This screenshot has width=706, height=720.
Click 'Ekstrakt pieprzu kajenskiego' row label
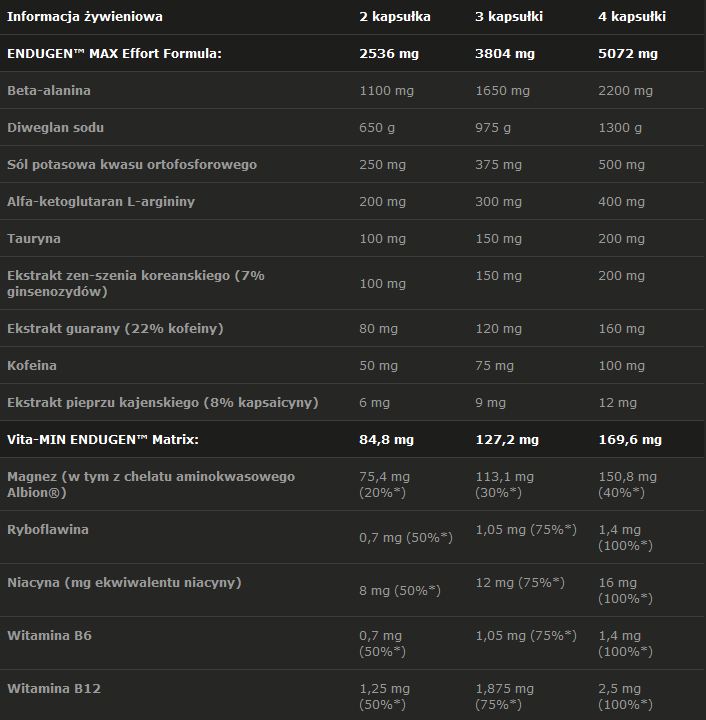(162, 403)
